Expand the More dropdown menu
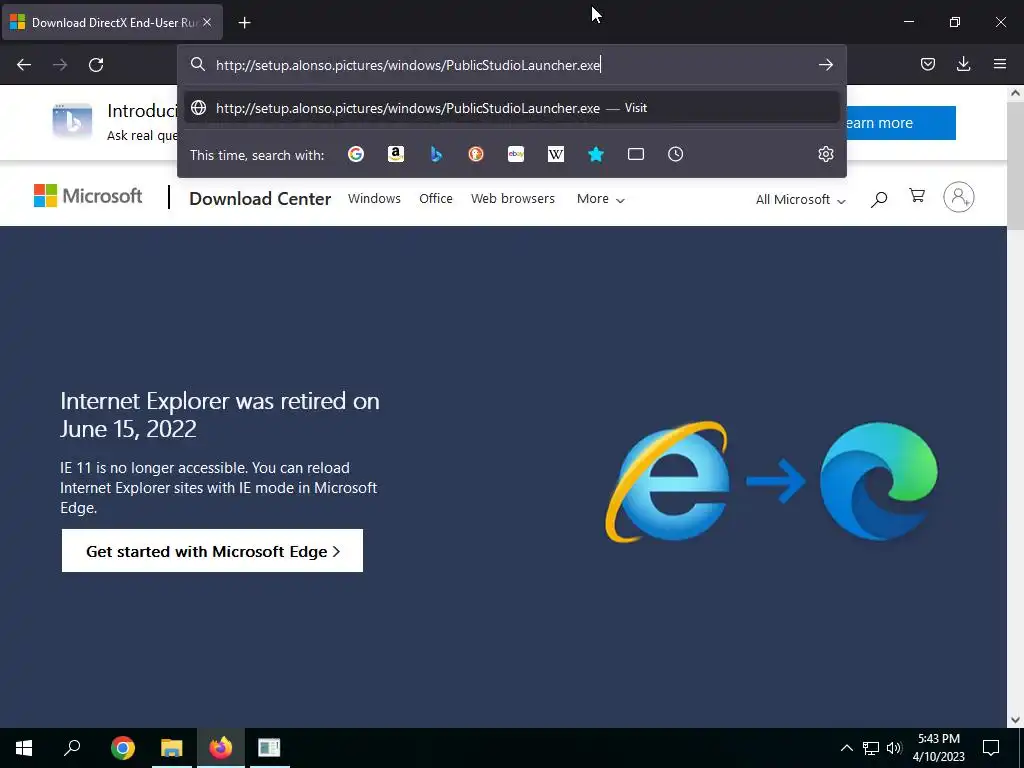This screenshot has height=768, width=1024. click(600, 199)
